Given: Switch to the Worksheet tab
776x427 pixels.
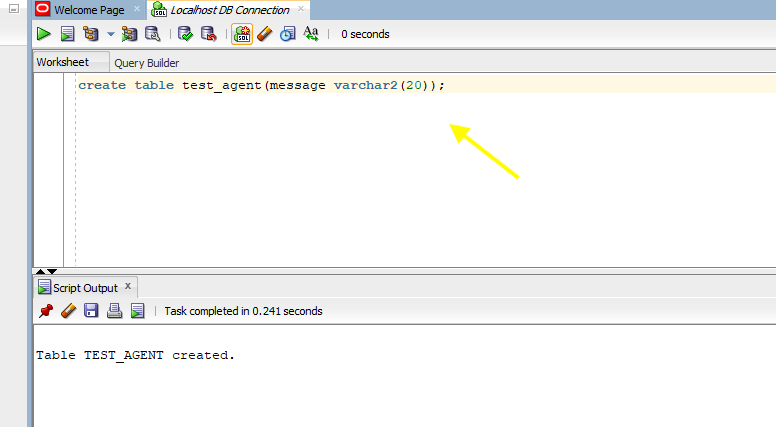Looking at the screenshot, I should (63, 62).
